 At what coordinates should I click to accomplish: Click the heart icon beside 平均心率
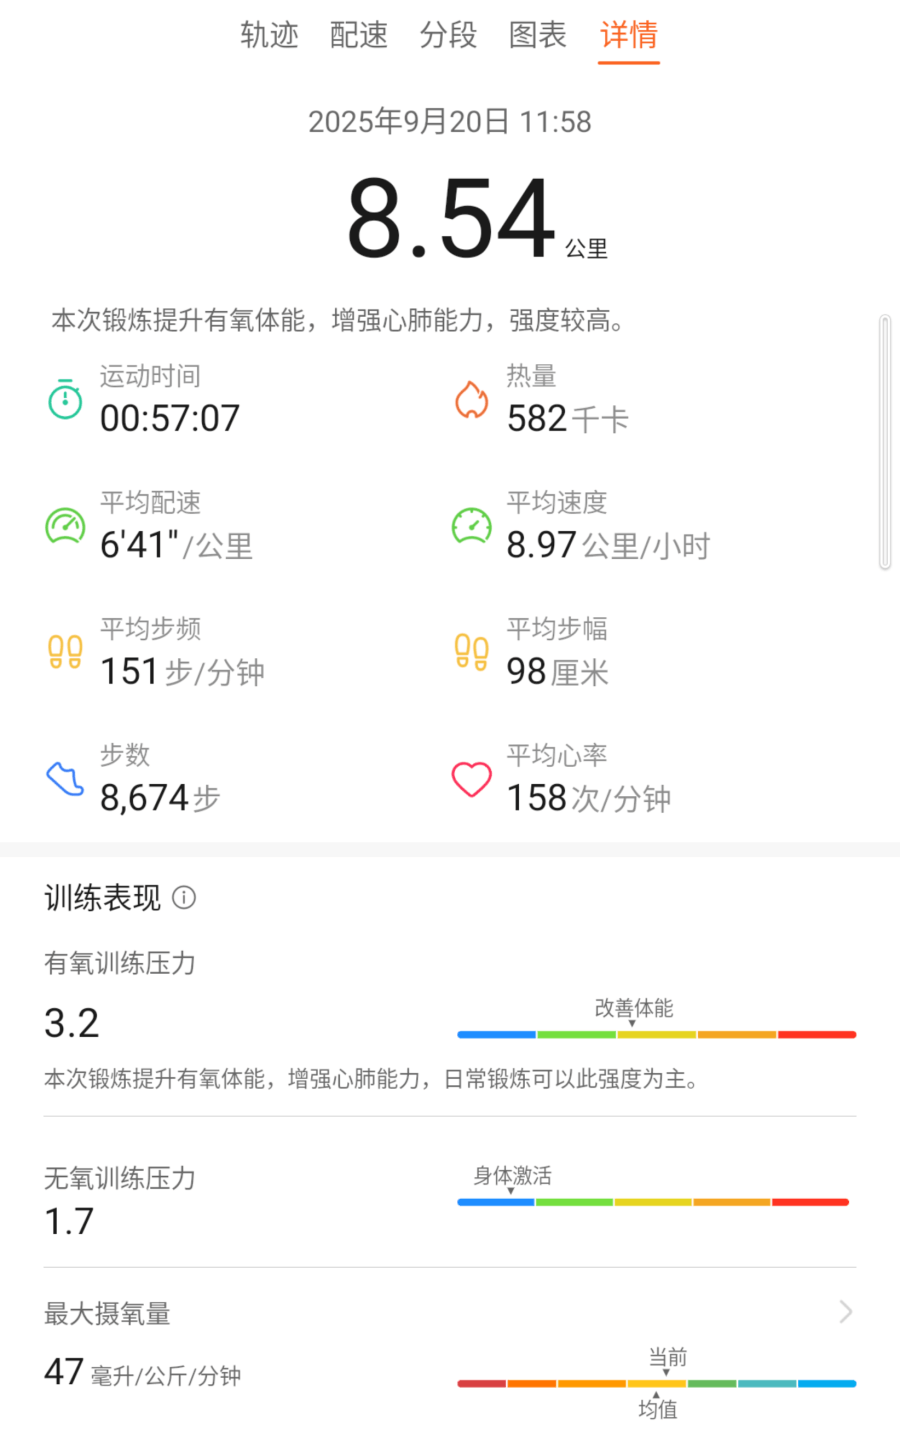pyautogui.click(x=471, y=779)
